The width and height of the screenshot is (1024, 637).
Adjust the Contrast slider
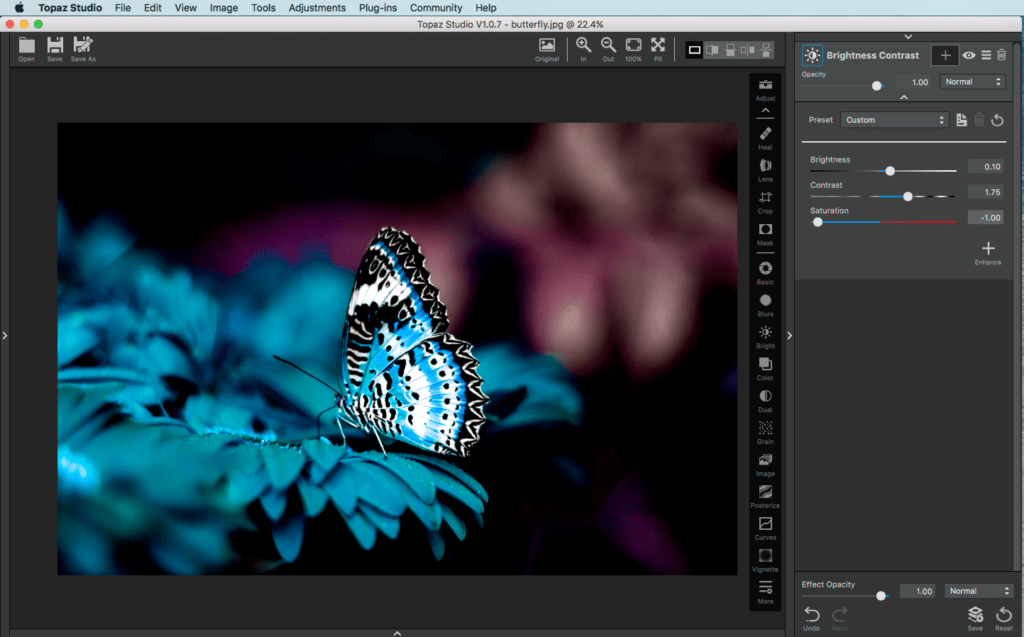point(908,197)
